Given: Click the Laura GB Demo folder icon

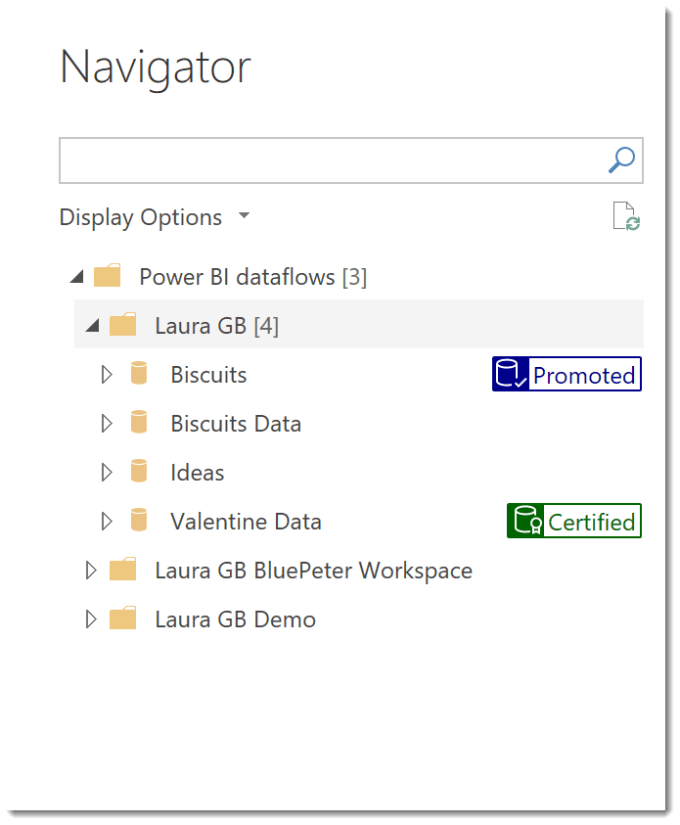Looking at the screenshot, I should [123, 618].
